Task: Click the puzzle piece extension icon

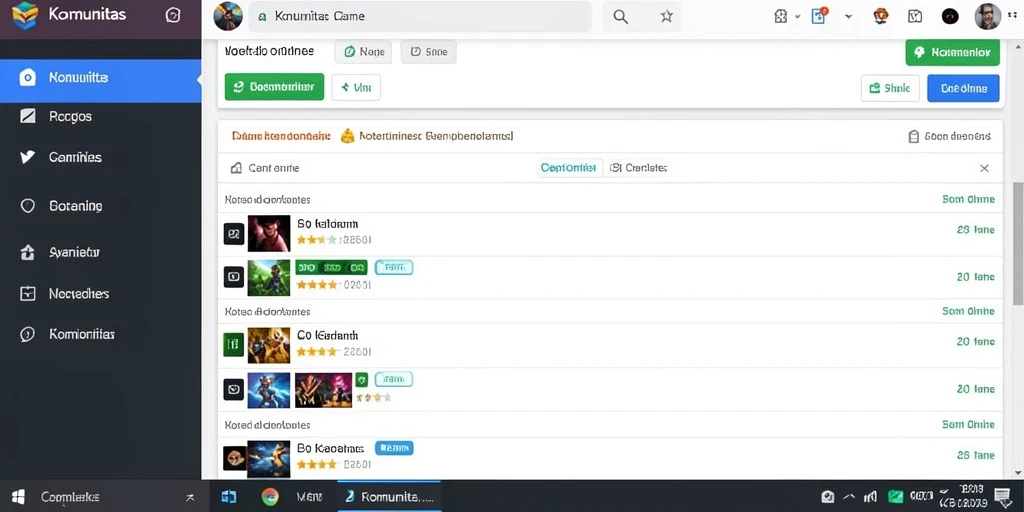Action: point(780,16)
